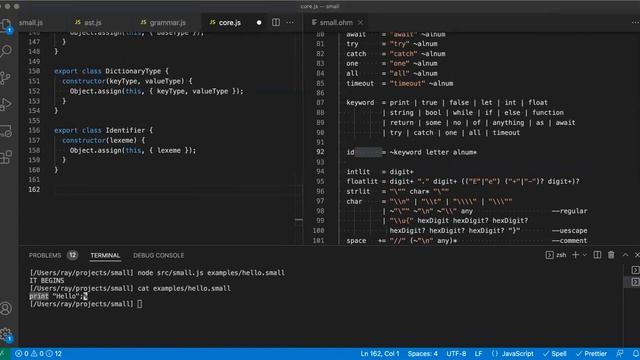The height and width of the screenshot is (360, 640).
Task: Open the Manage gear menu
Action: (6, 335)
